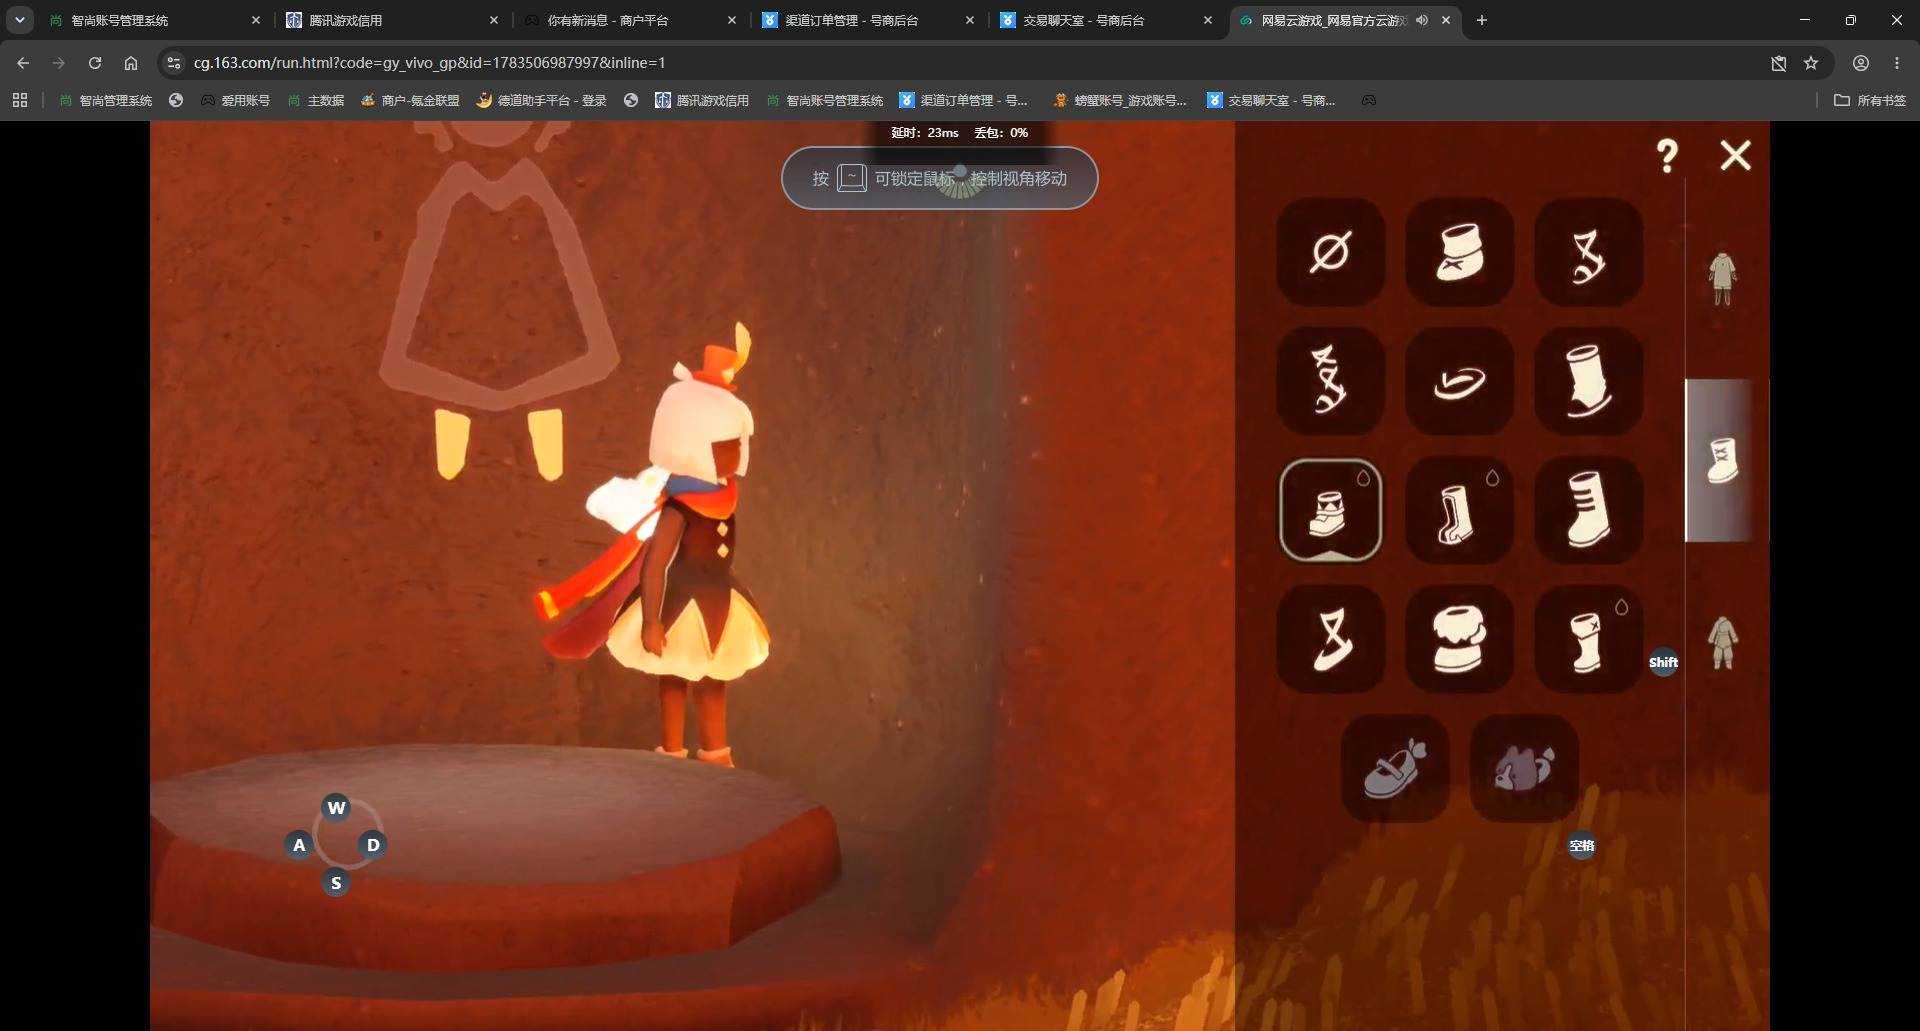Choose the flat slipper footwear

(x=1459, y=381)
